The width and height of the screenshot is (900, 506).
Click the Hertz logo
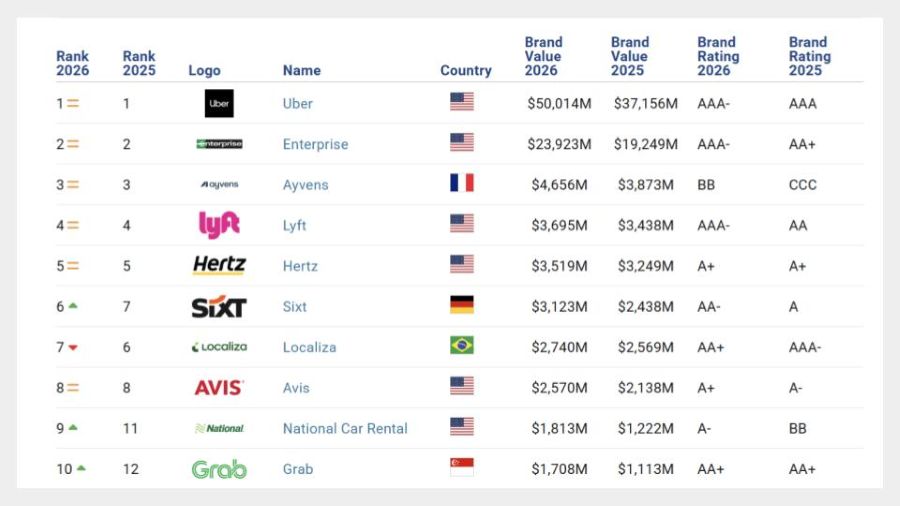tap(219, 266)
